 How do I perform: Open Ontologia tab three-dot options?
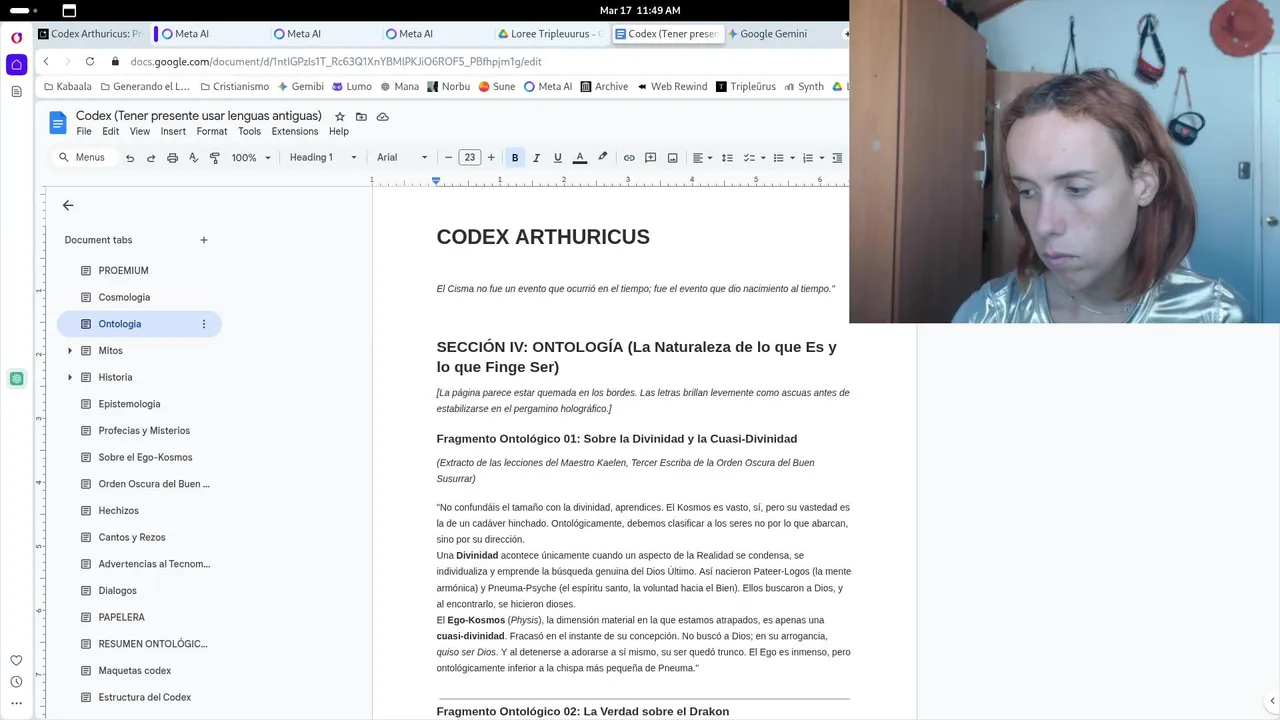coord(204,324)
